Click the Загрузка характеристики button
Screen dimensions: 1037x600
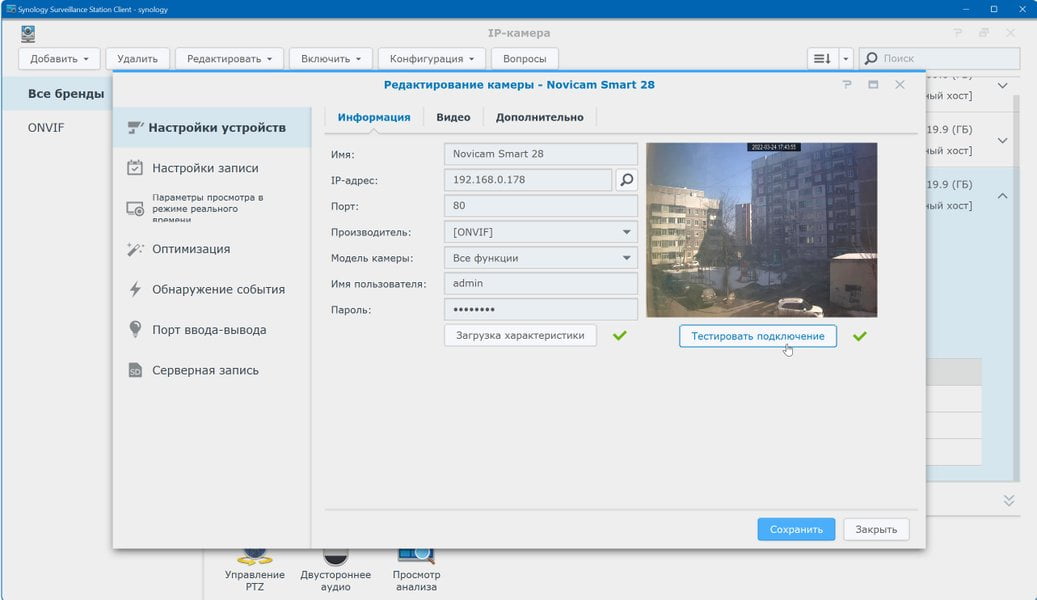click(520, 335)
